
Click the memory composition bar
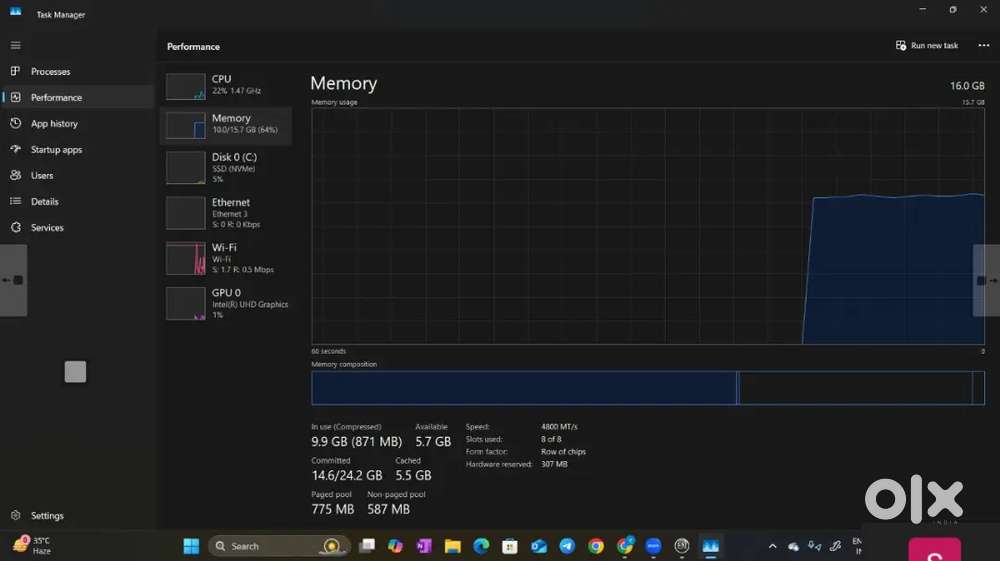647,388
